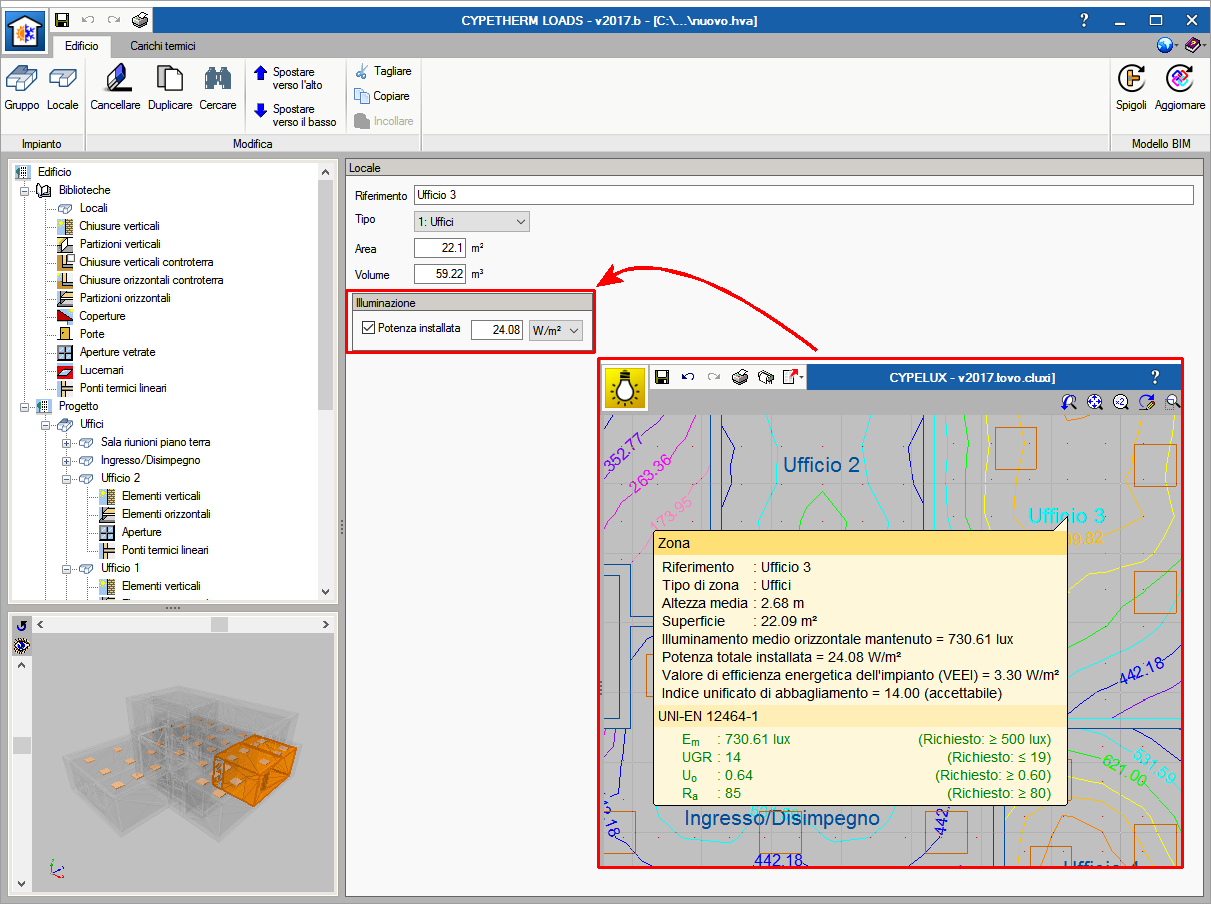Click the globe language icon
The width and height of the screenshot is (1211, 904).
pos(1165,45)
